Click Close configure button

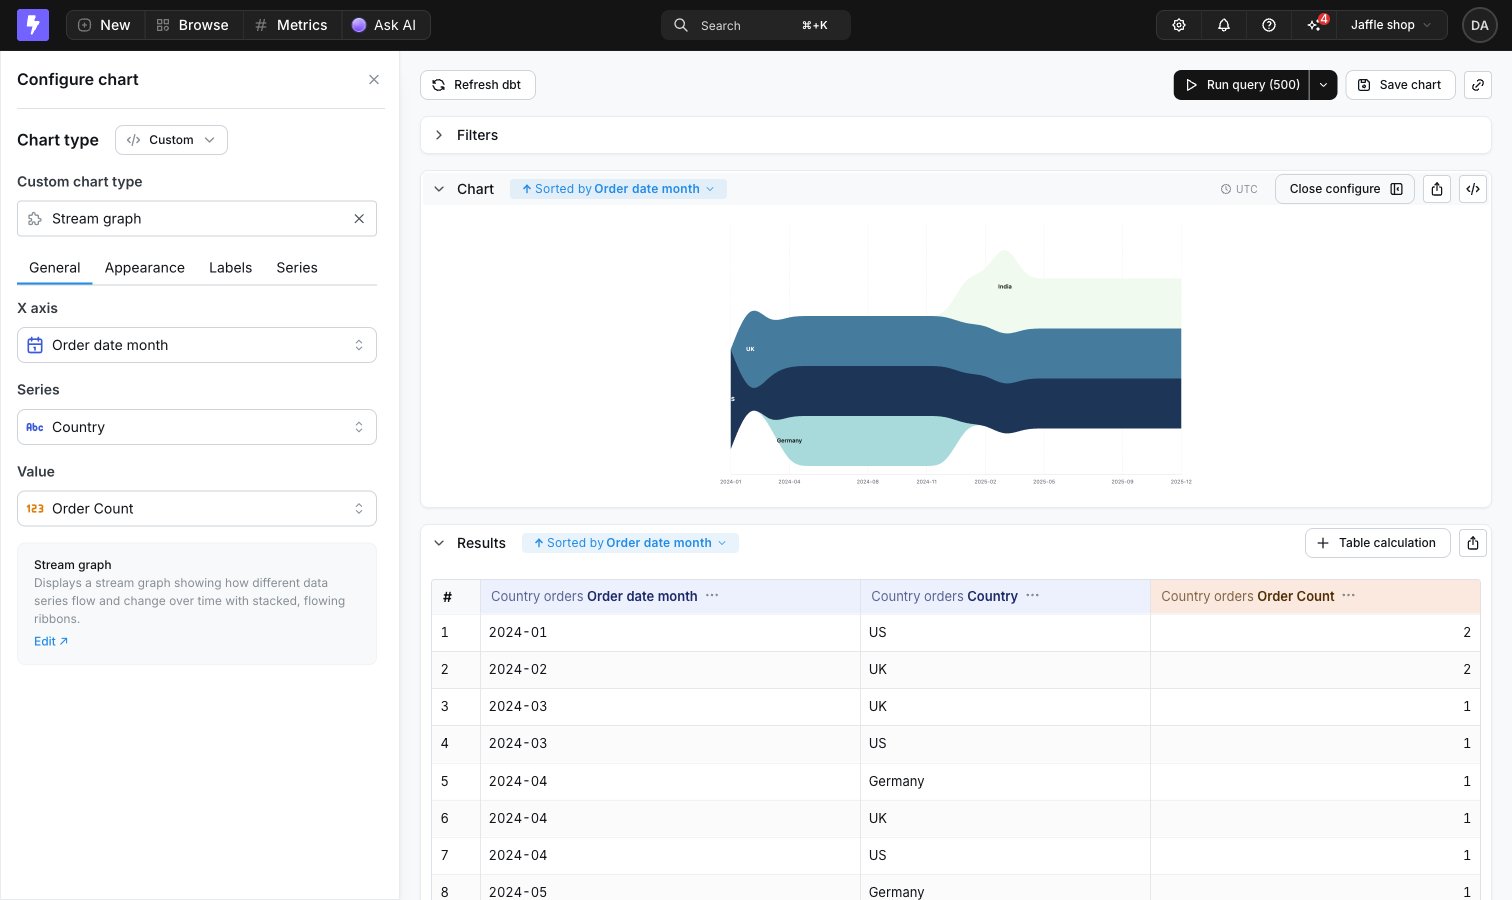click(1345, 189)
